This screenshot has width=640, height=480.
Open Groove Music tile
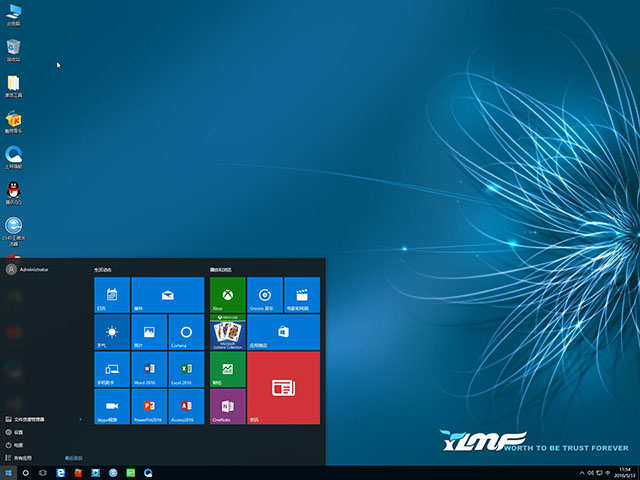tap(264, 295)
